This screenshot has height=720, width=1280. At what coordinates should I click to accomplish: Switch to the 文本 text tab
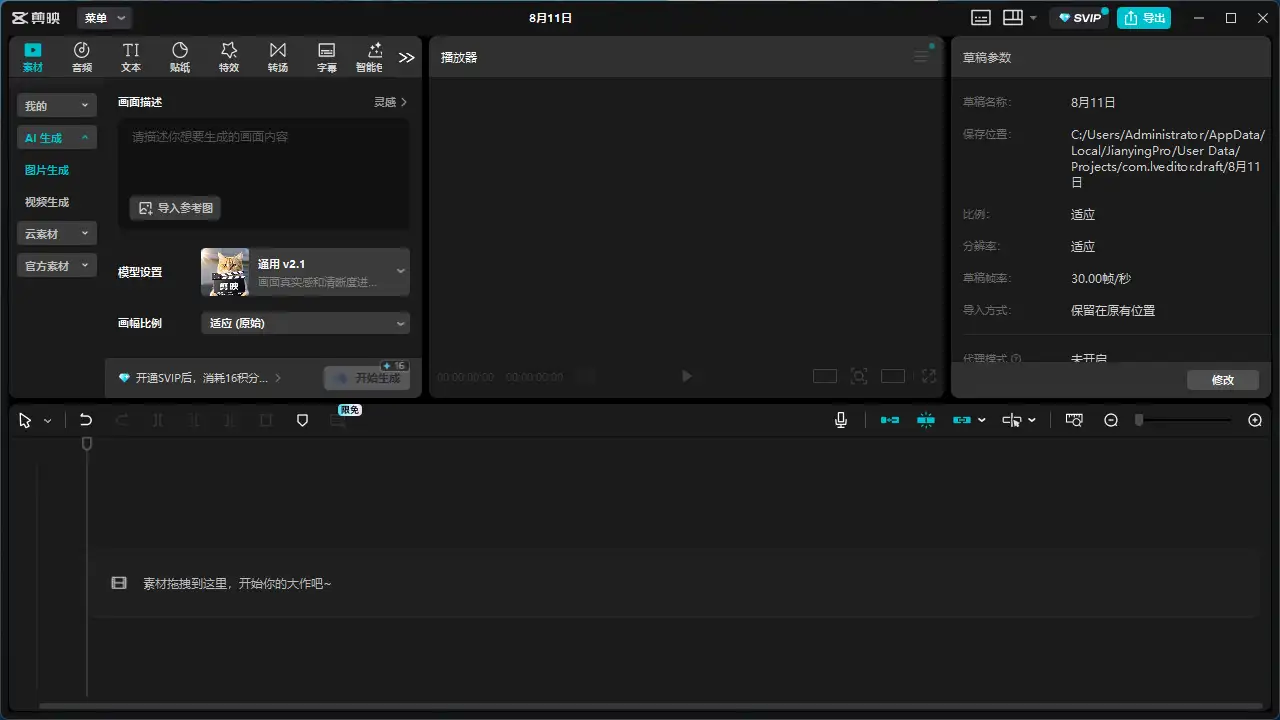pos(131,57)
